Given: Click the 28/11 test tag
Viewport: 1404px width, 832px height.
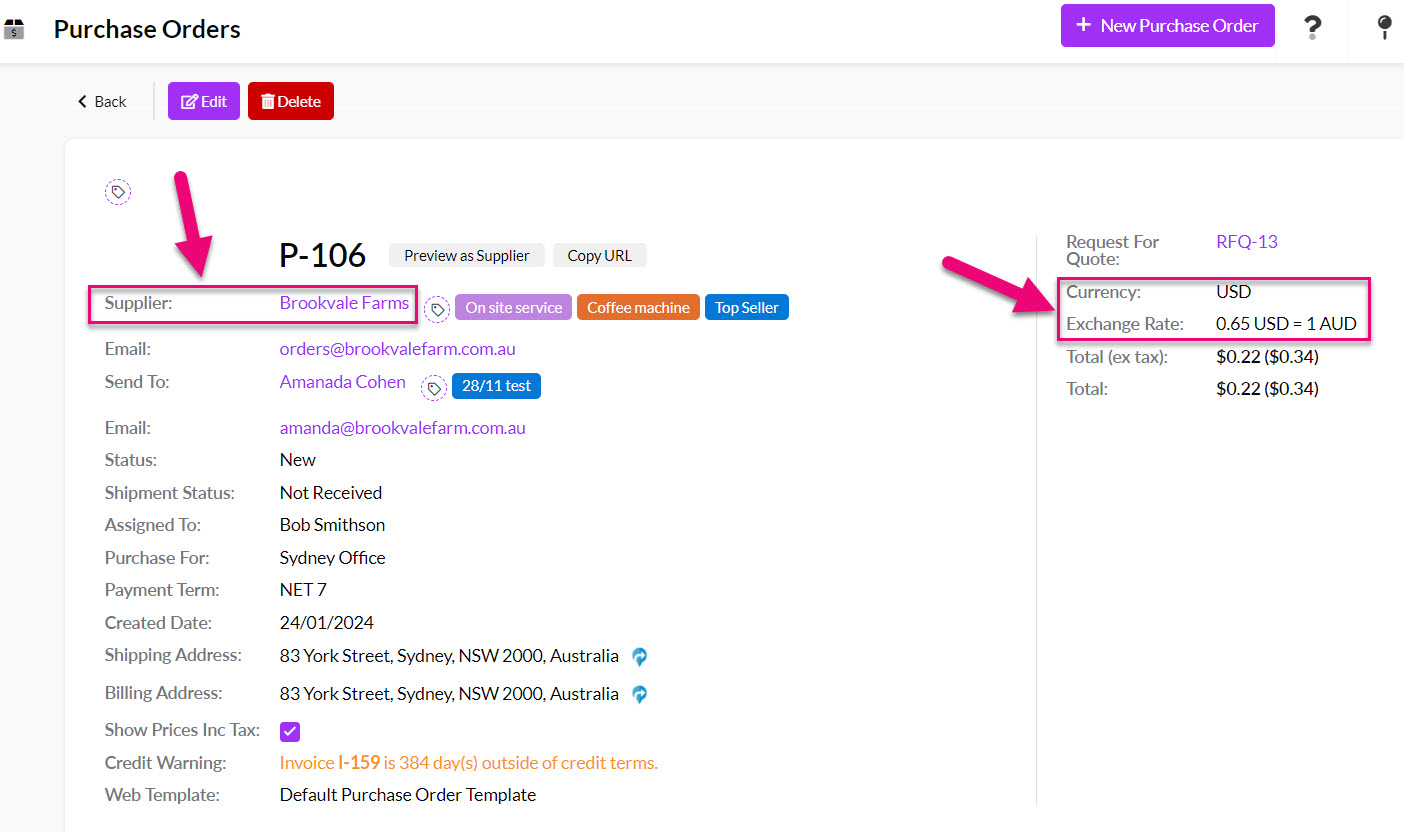Looking at the screenshot, I should [x=497, y=386].
